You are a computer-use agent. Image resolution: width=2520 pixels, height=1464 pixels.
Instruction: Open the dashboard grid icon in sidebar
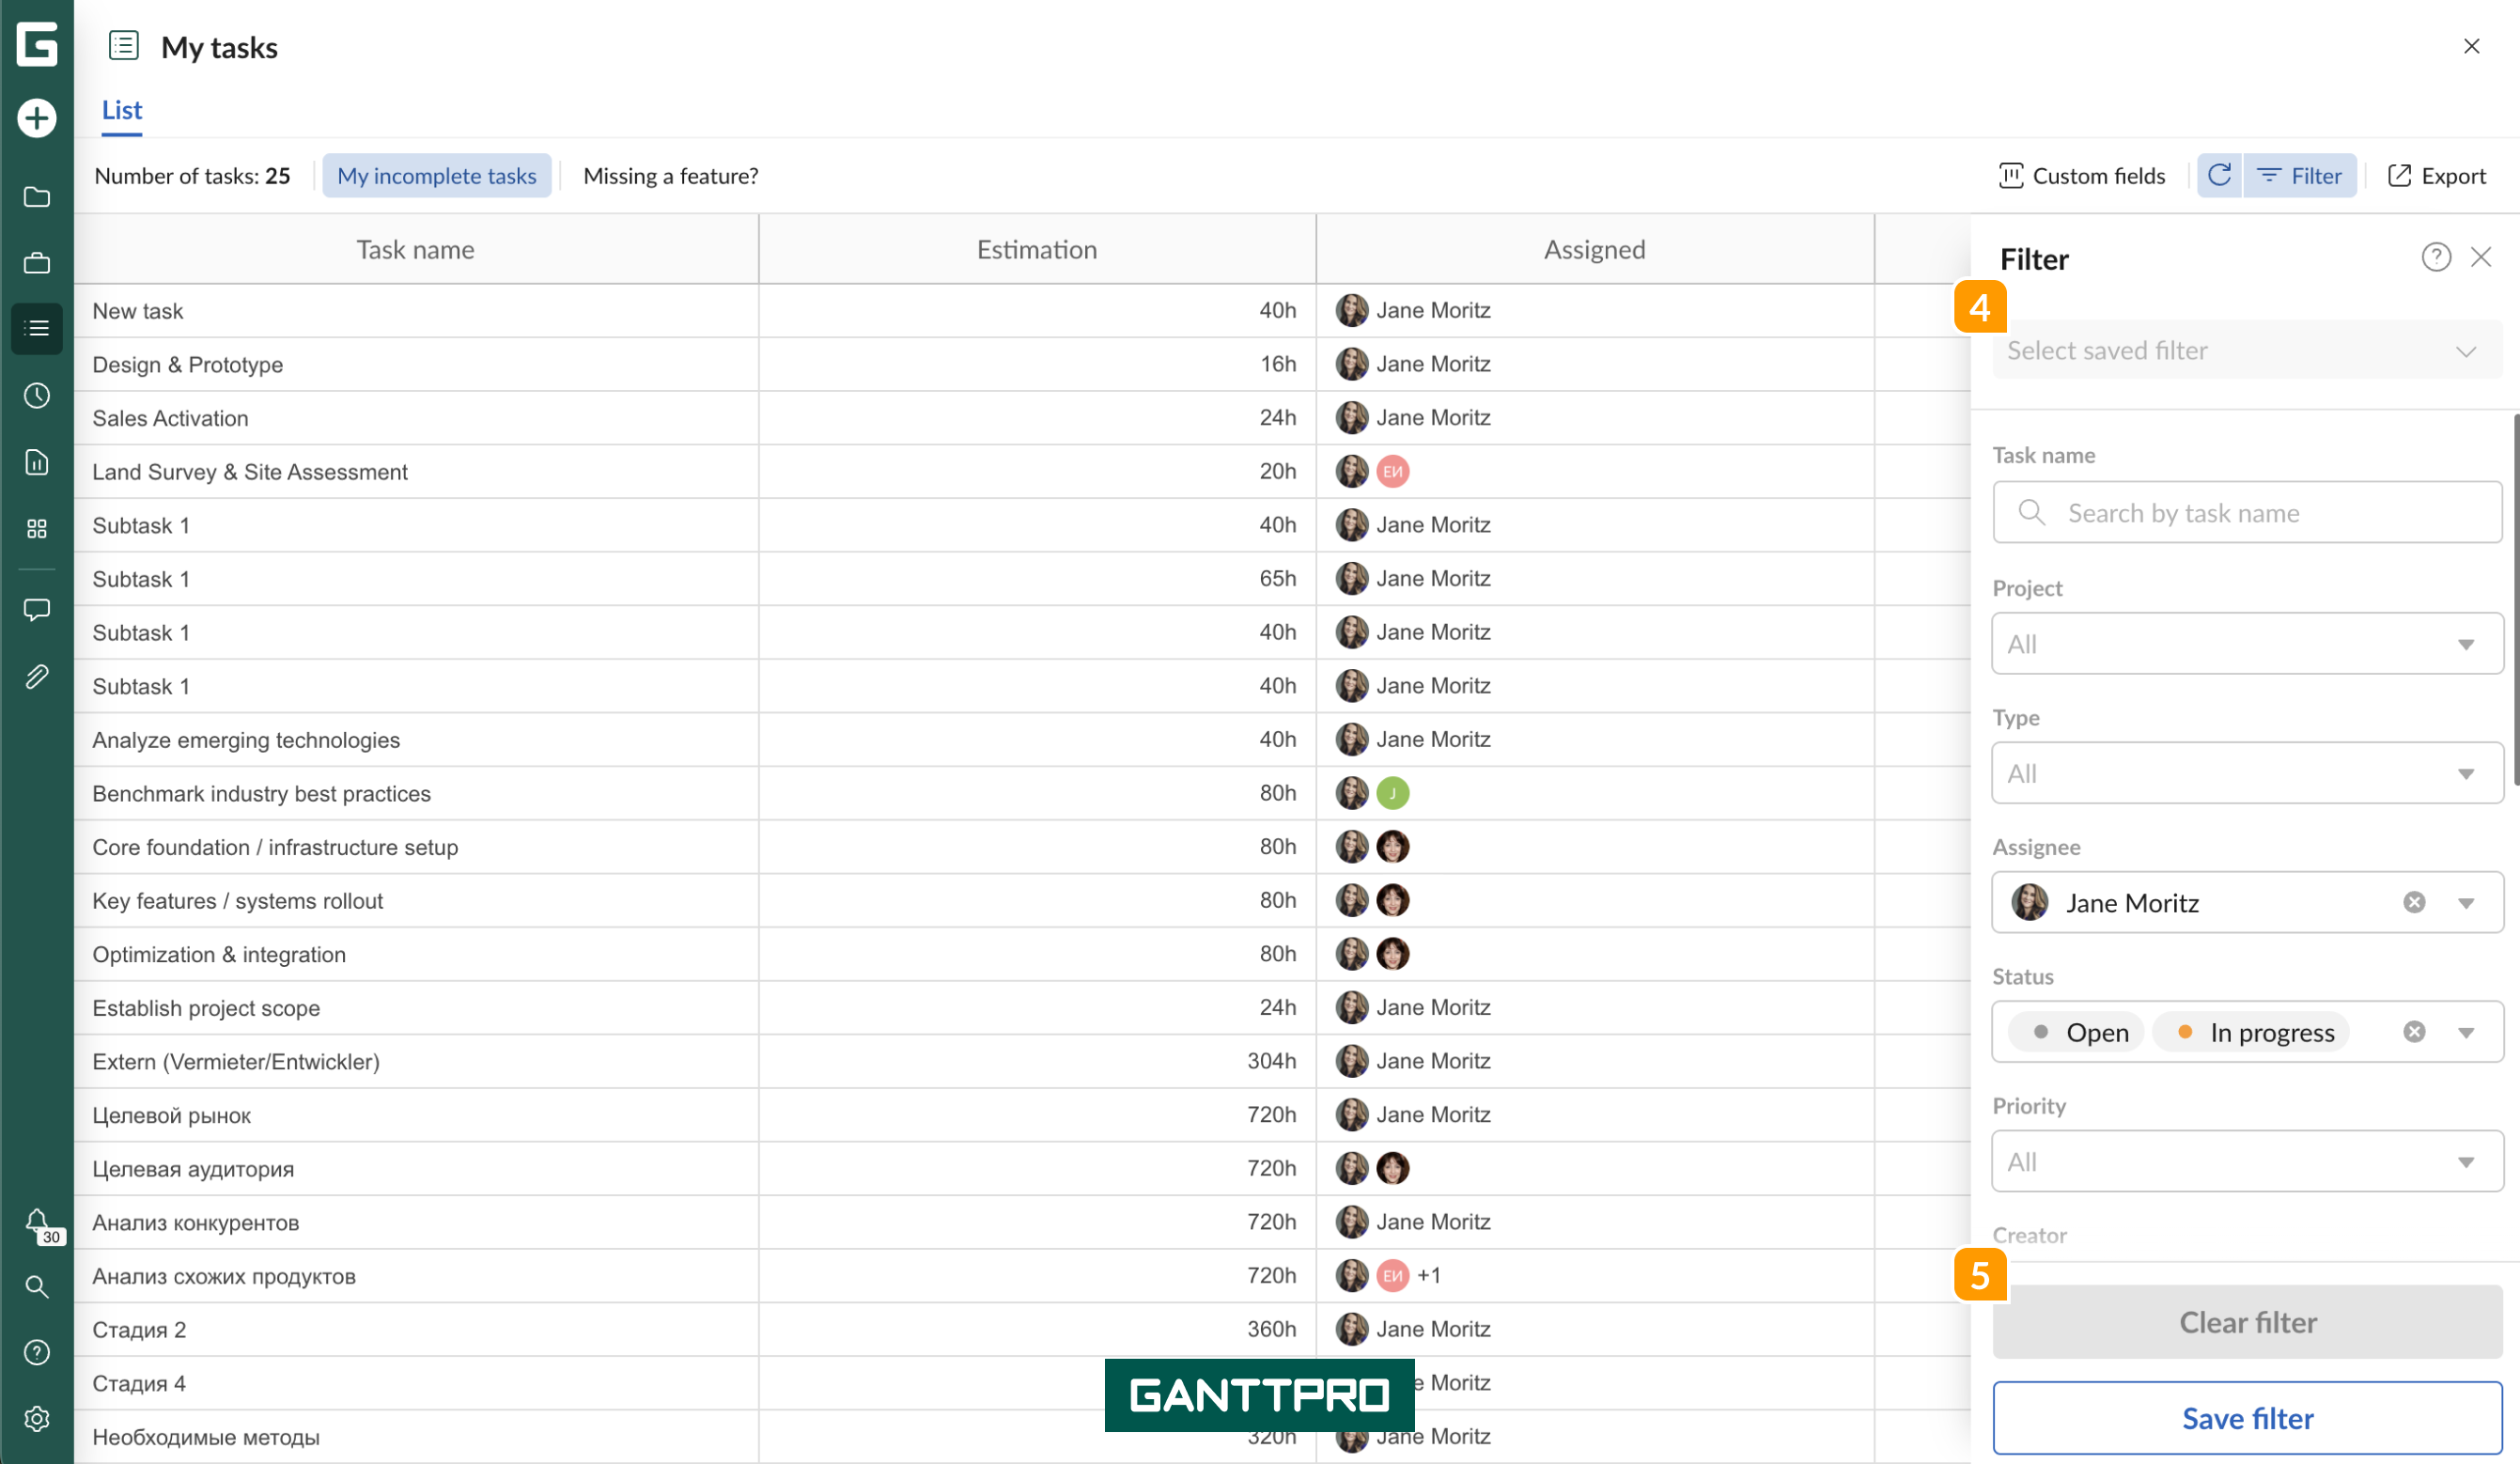pyautogui.click(x=37, y=529)
